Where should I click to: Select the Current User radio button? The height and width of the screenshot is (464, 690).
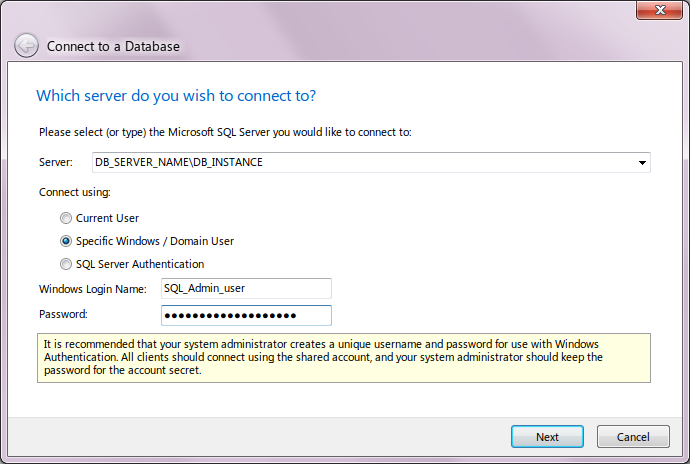[66, 218]
